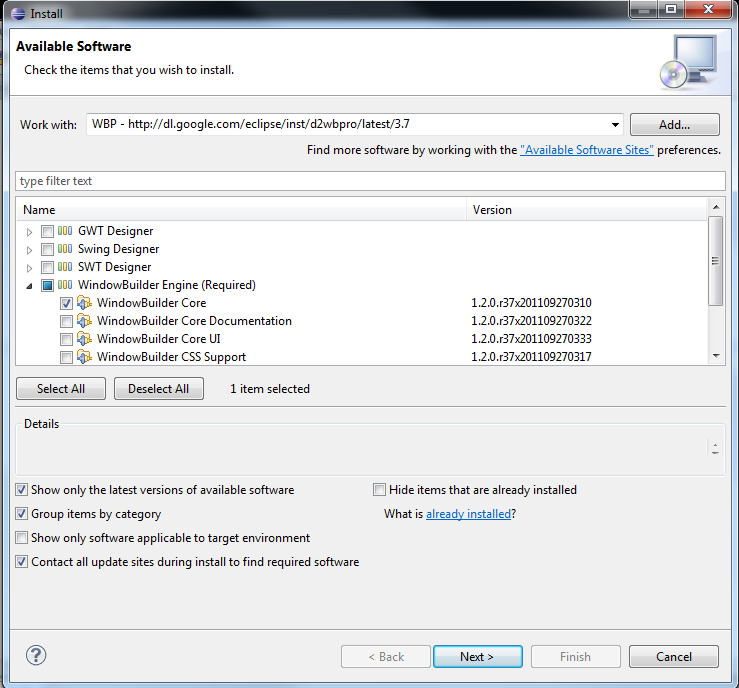The image size is (739, 688).
Task: Click the Select All button
Action: [x=61, y=389]
